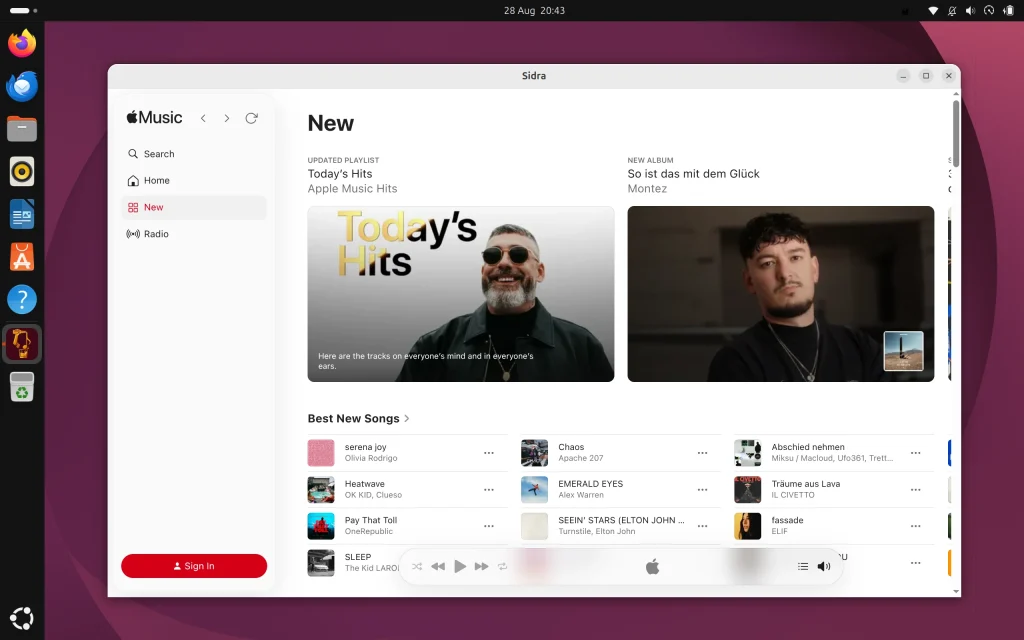Open more options for serena joy

coord(488,453)
